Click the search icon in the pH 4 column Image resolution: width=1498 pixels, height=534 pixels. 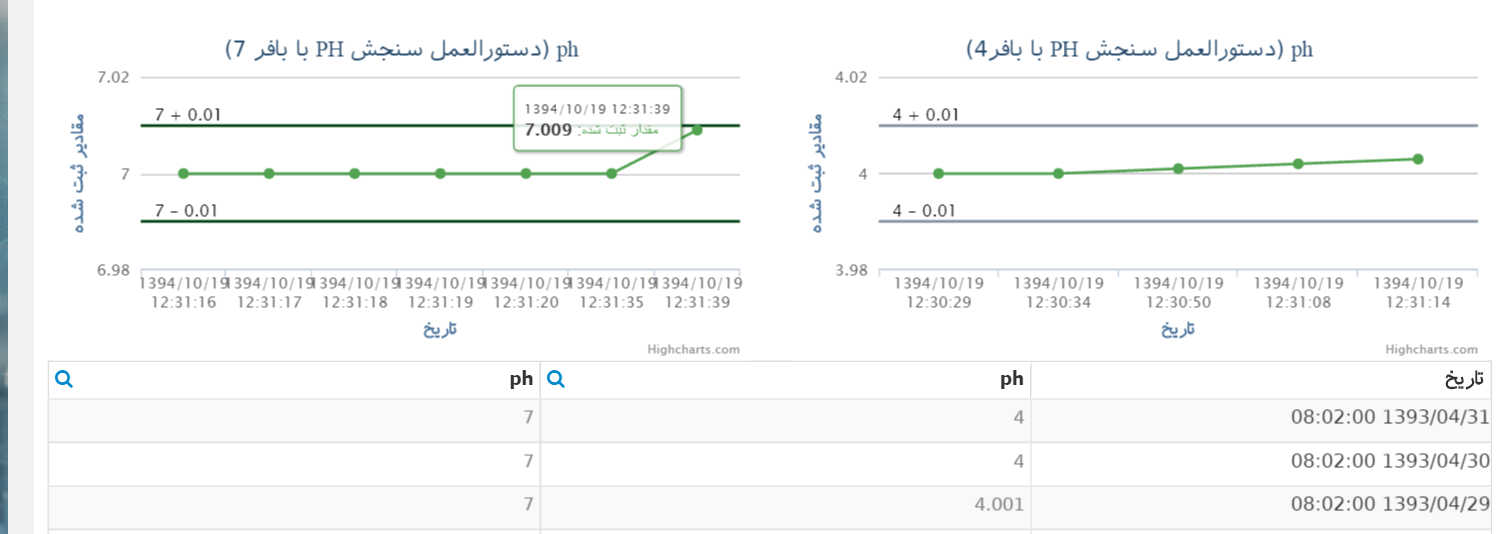(x=557, y=380)
